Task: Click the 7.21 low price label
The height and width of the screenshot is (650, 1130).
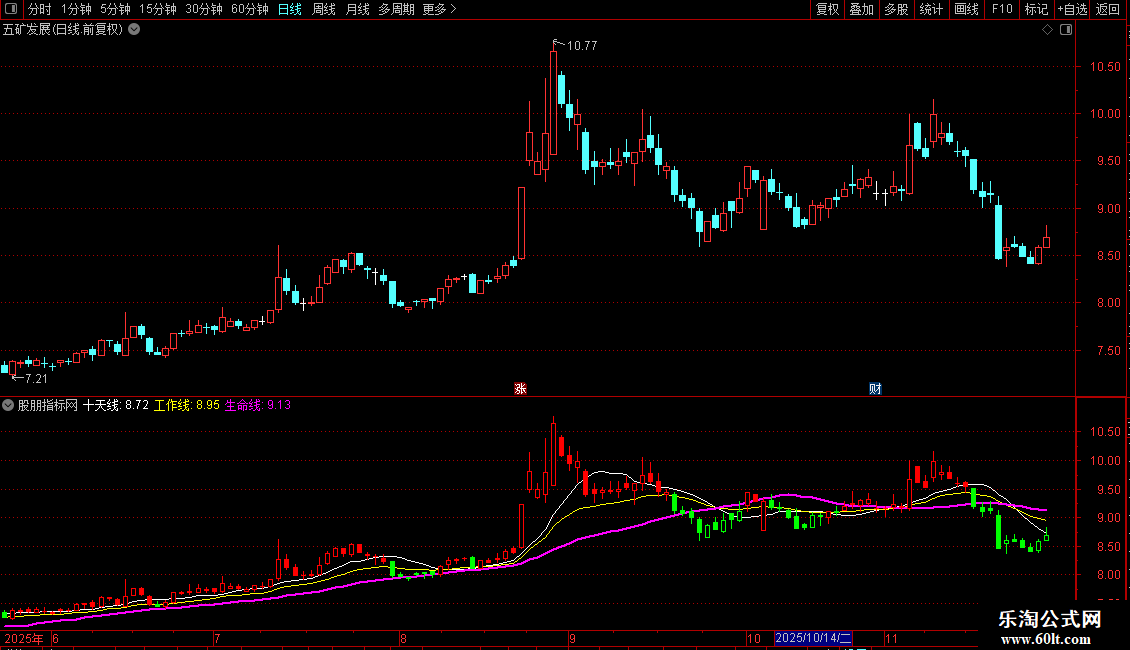Action: pyautogui.click(x=36, y=378)
